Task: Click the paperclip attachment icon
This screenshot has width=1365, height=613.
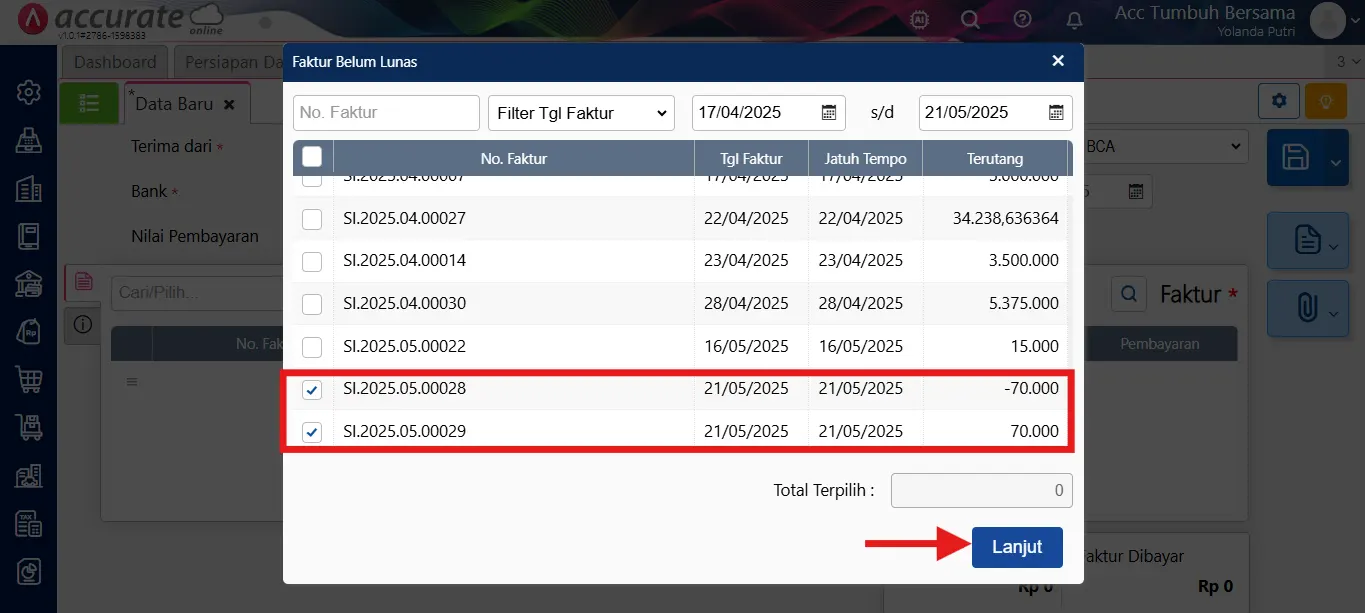Action: pyautogui.click(x=1306, y=308)
